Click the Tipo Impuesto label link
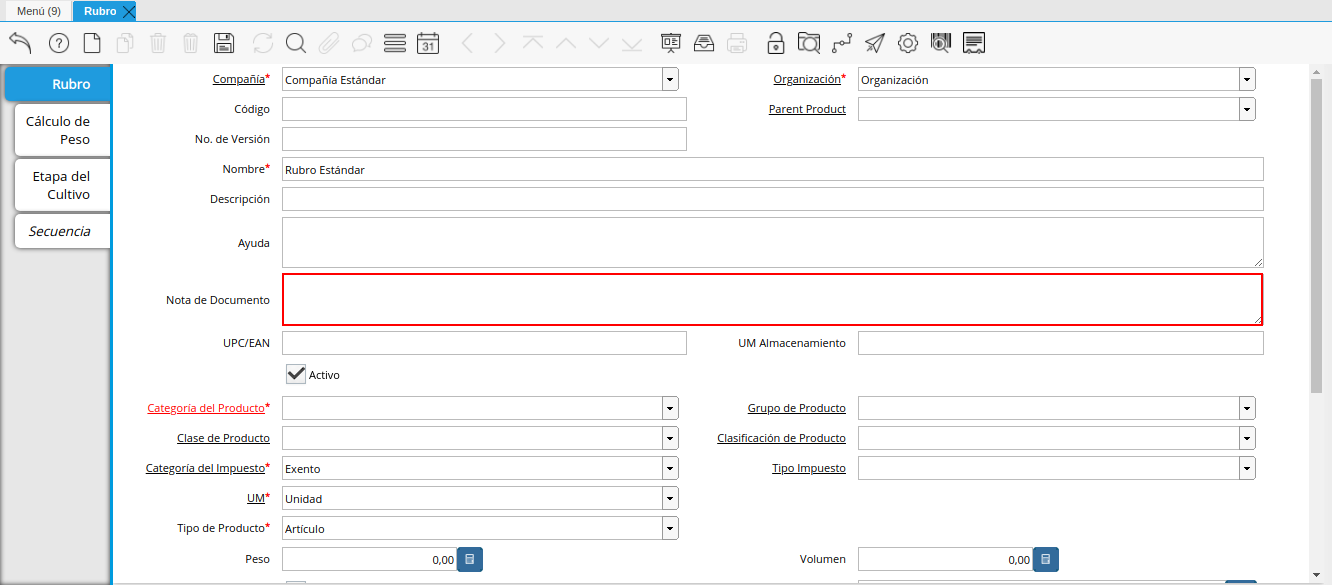Viewport: 1332px width, 585px height. [x=808, y=468]
